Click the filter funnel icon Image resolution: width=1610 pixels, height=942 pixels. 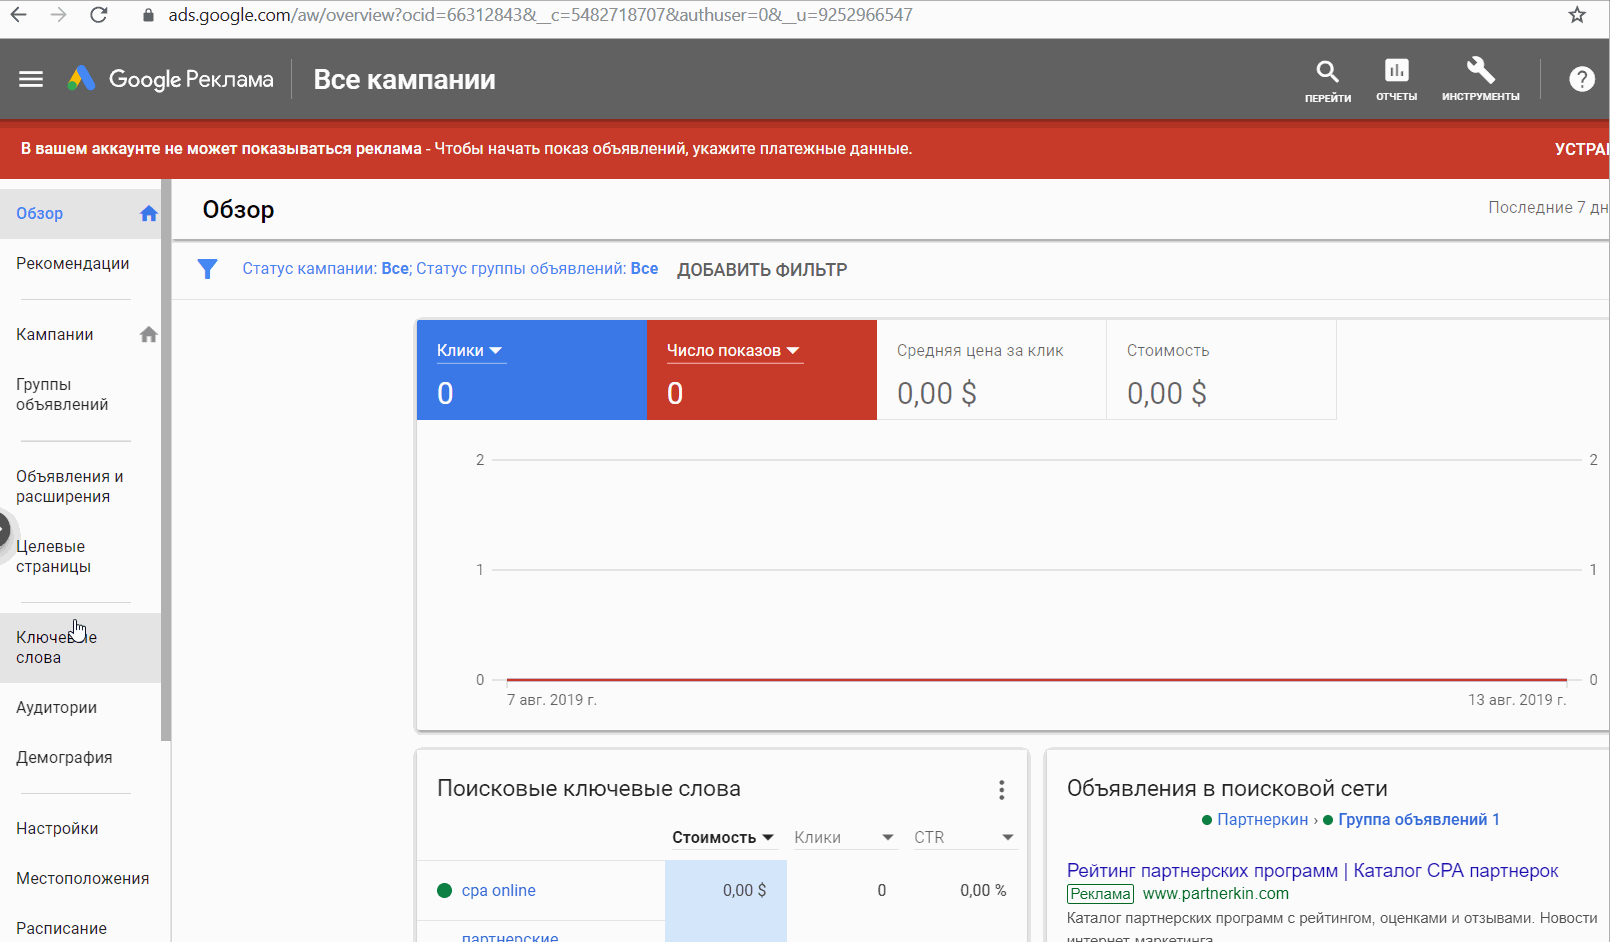point(207,269)
